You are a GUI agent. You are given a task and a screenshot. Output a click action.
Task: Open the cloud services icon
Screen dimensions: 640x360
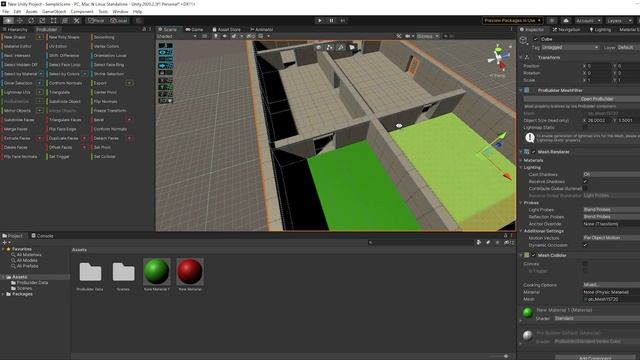pyautogui.click(x=566, y=20)
